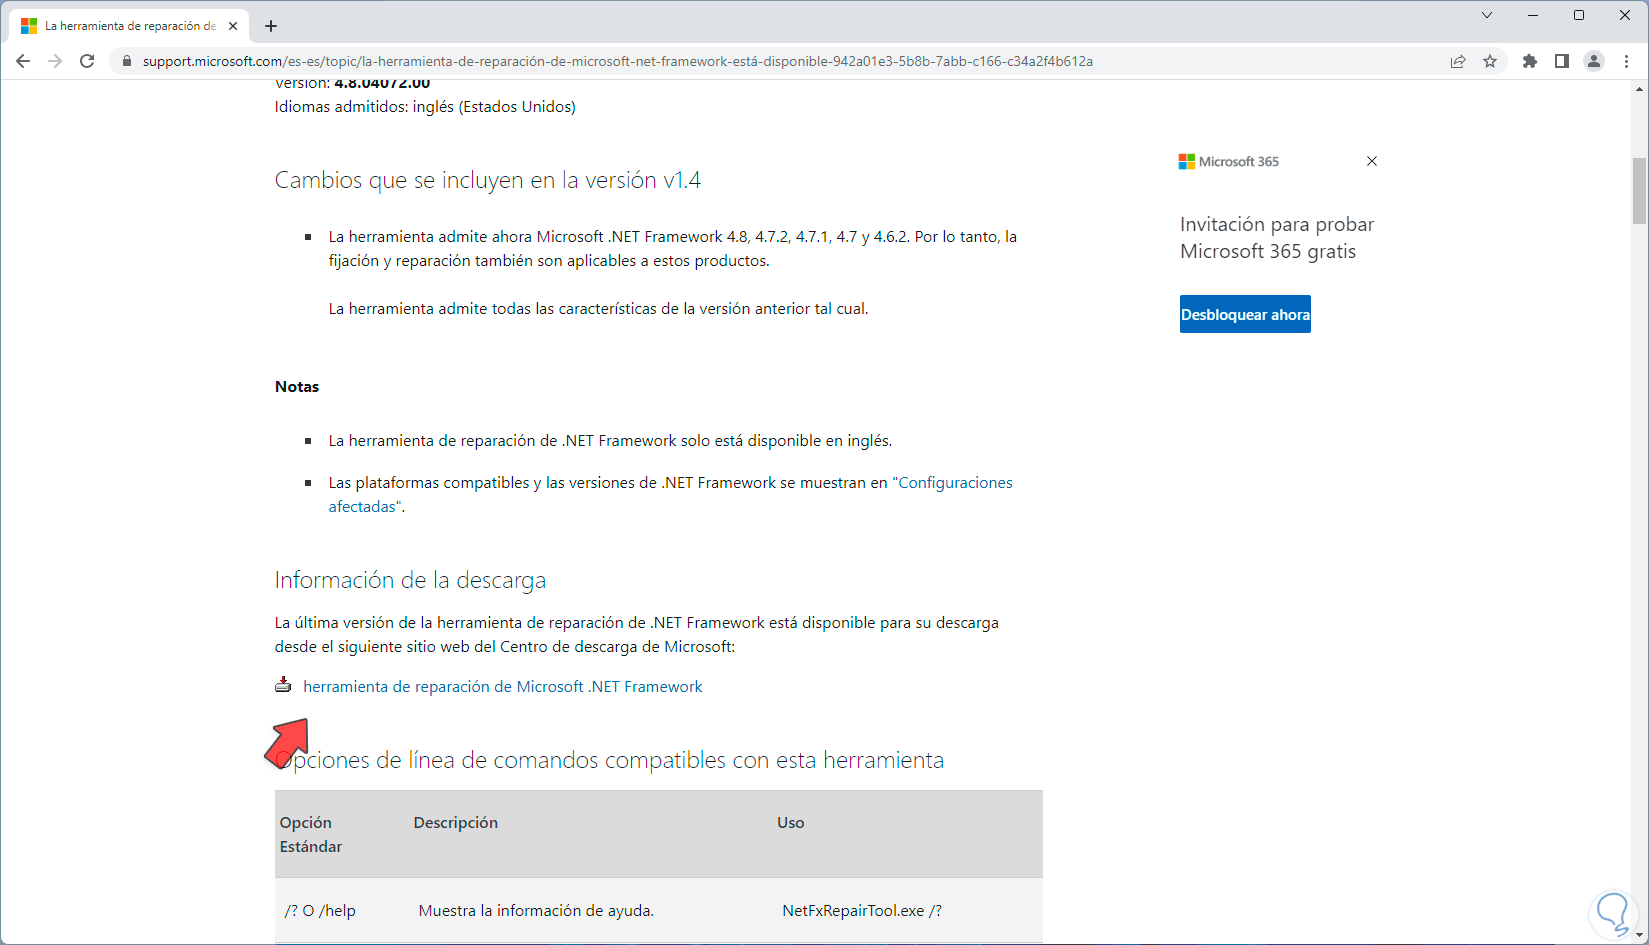Click the address bar URL
The image size is (1649, 945).
(x=617, y=61)
